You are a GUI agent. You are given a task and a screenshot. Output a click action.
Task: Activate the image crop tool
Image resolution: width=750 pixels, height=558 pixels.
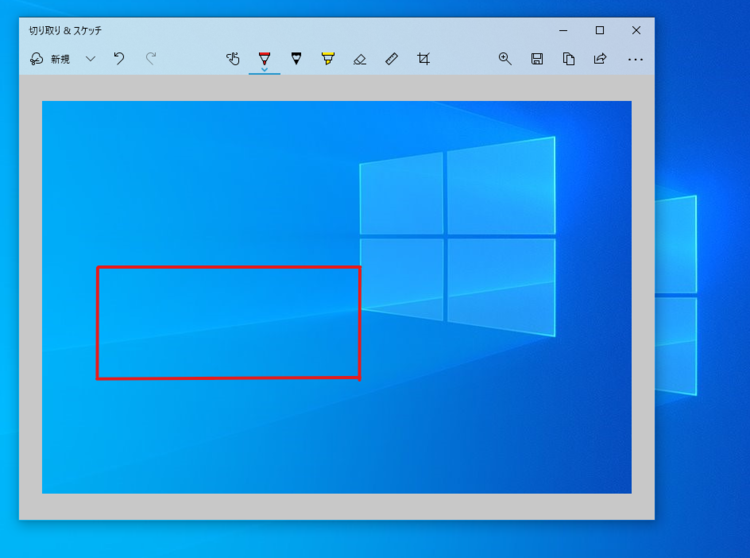(x=423, y=59)
